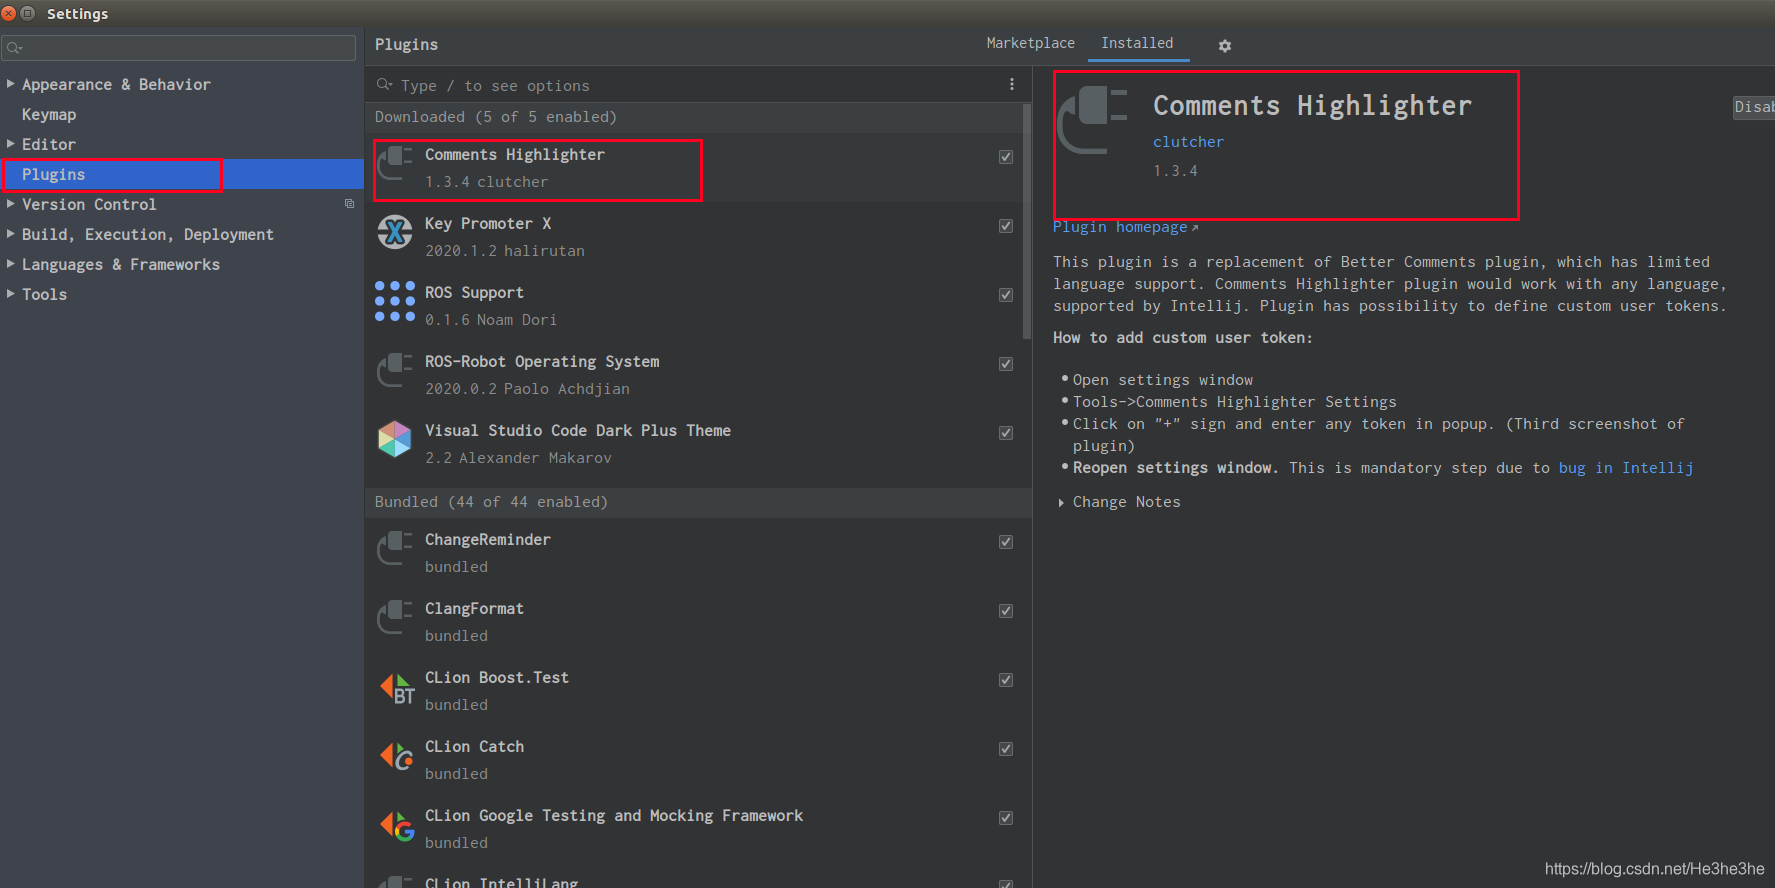The height and width of the screenshot is (888, 1775).
Task: Expand the Appearance & Behavior settings node
Action: (x=10, y=84)
